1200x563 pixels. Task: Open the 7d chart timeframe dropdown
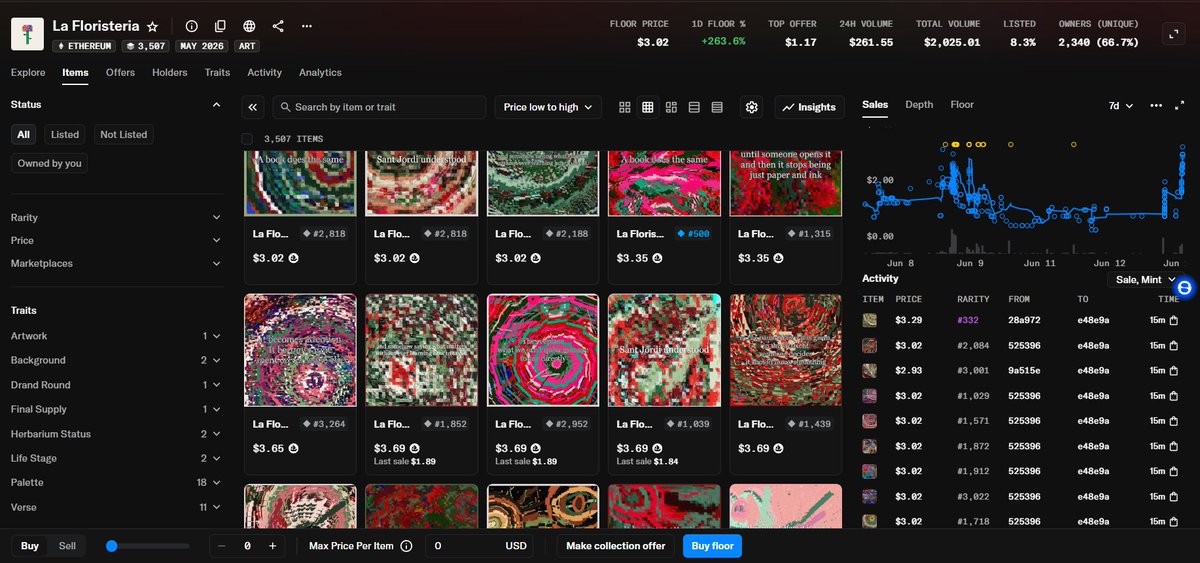(x=1122, y=105)
